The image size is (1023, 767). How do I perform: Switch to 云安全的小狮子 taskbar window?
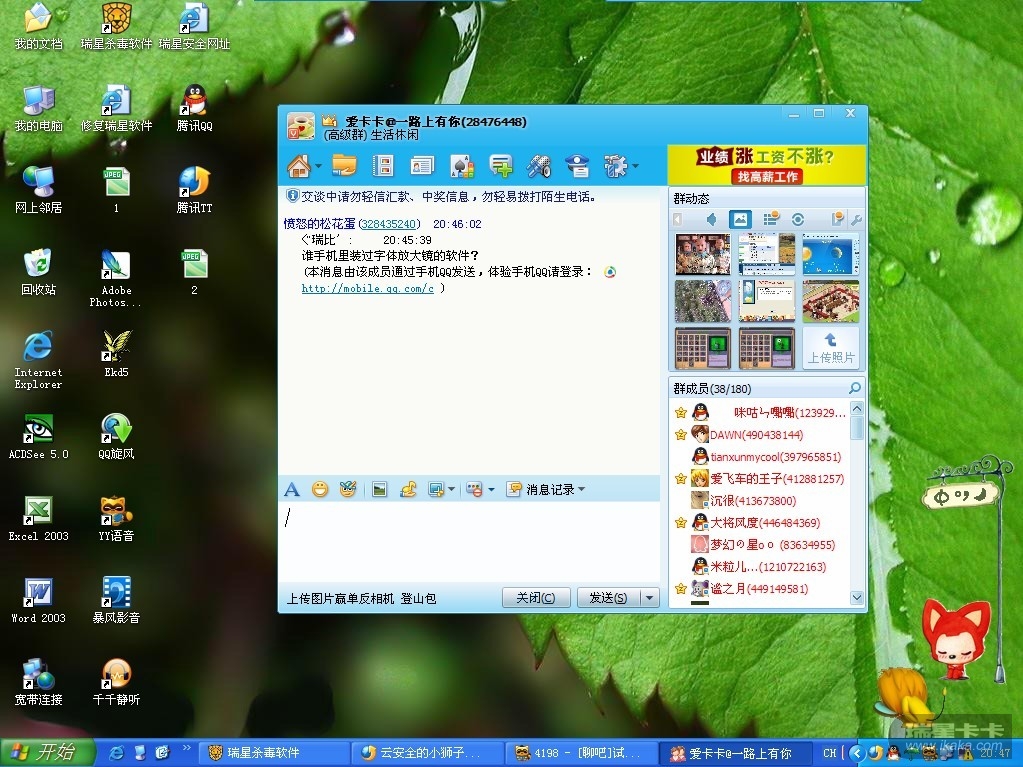pyautogui.click(x=427, y=753)
